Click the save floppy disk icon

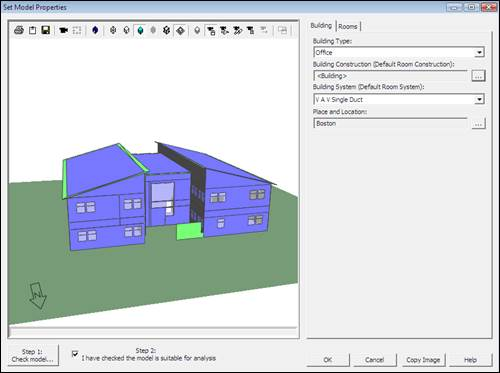point(46,30)
